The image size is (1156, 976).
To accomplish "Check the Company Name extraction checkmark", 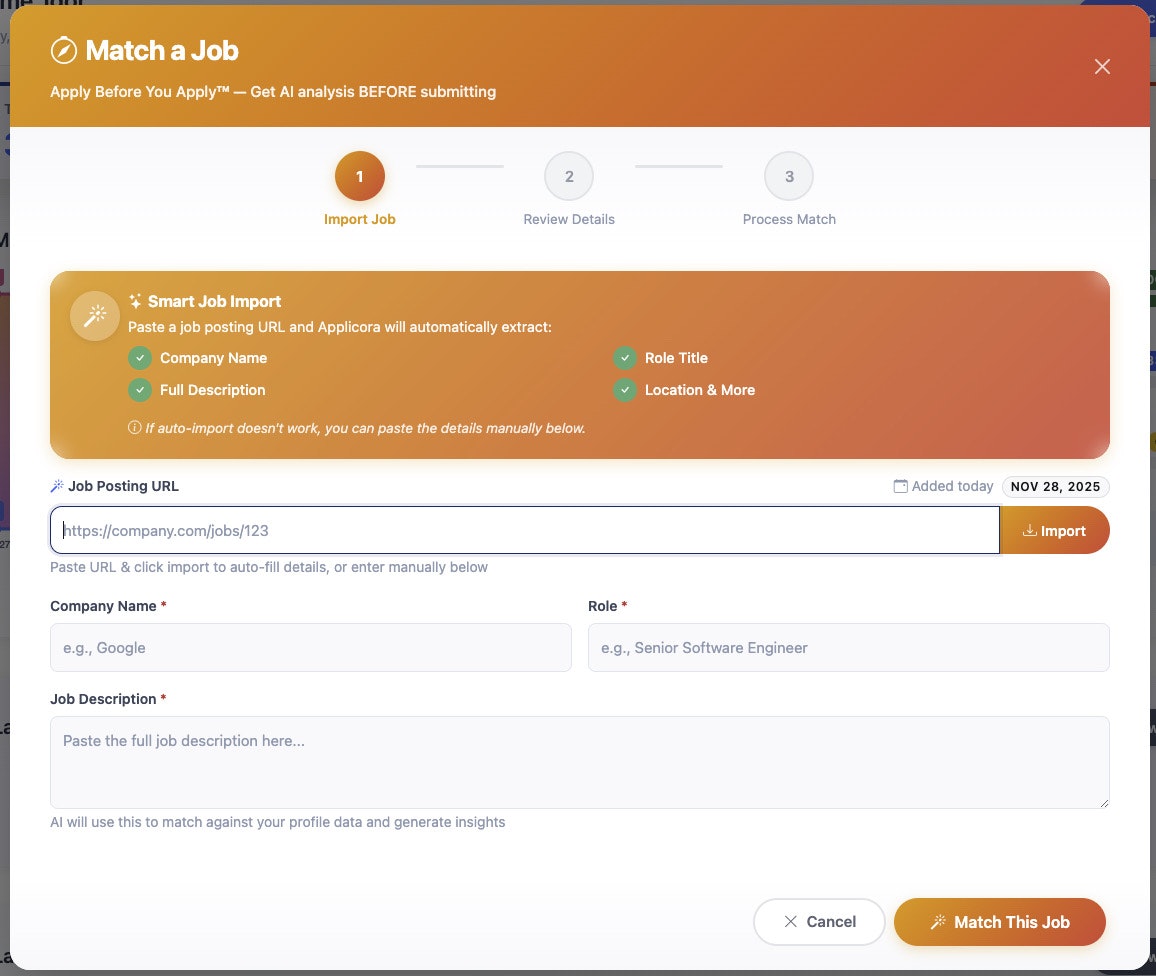I will (x=140, y=358).
